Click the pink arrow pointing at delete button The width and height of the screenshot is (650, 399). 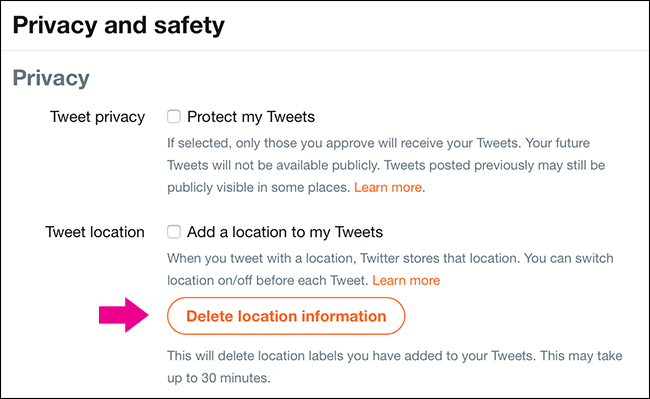(x=124, y=315)
